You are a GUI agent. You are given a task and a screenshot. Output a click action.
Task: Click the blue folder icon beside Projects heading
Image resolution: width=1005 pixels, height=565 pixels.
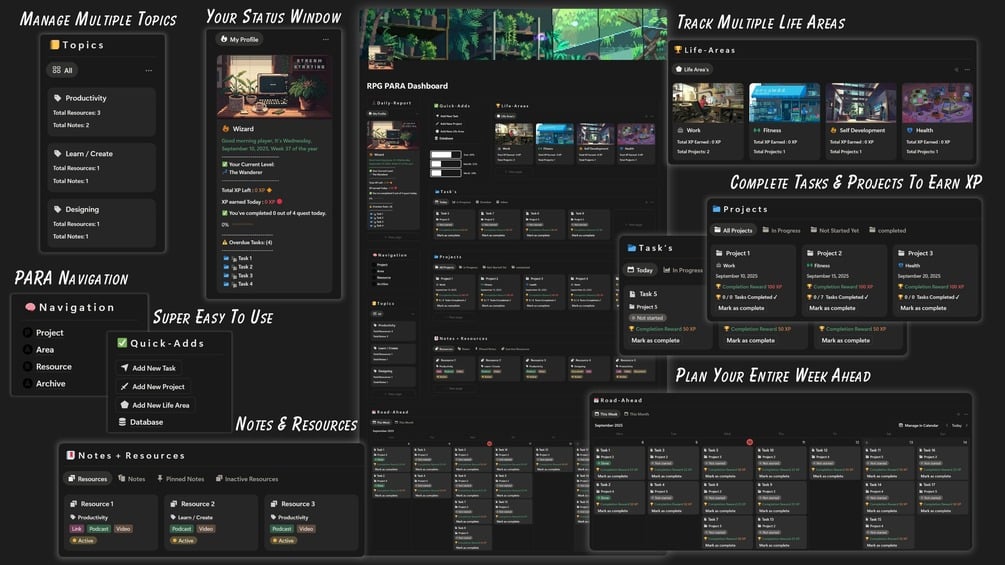pos(717,209)
